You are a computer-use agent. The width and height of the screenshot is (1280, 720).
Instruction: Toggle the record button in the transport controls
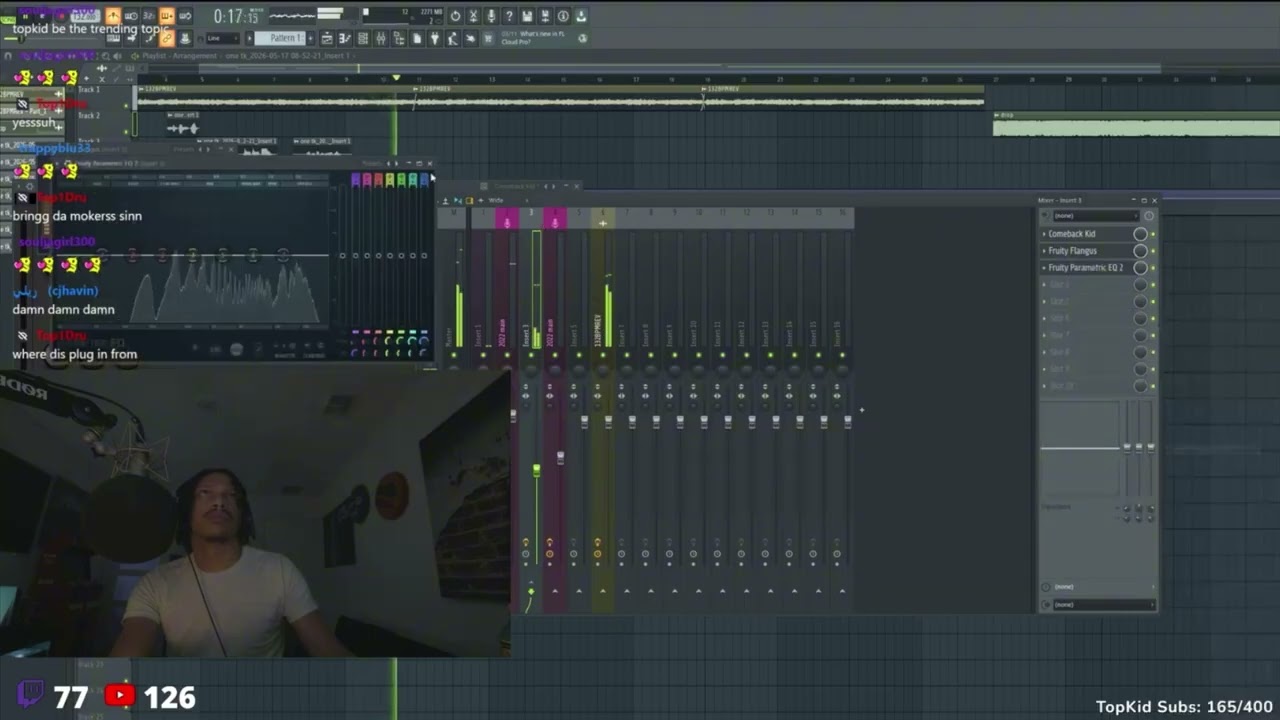[x=60, y=16]
